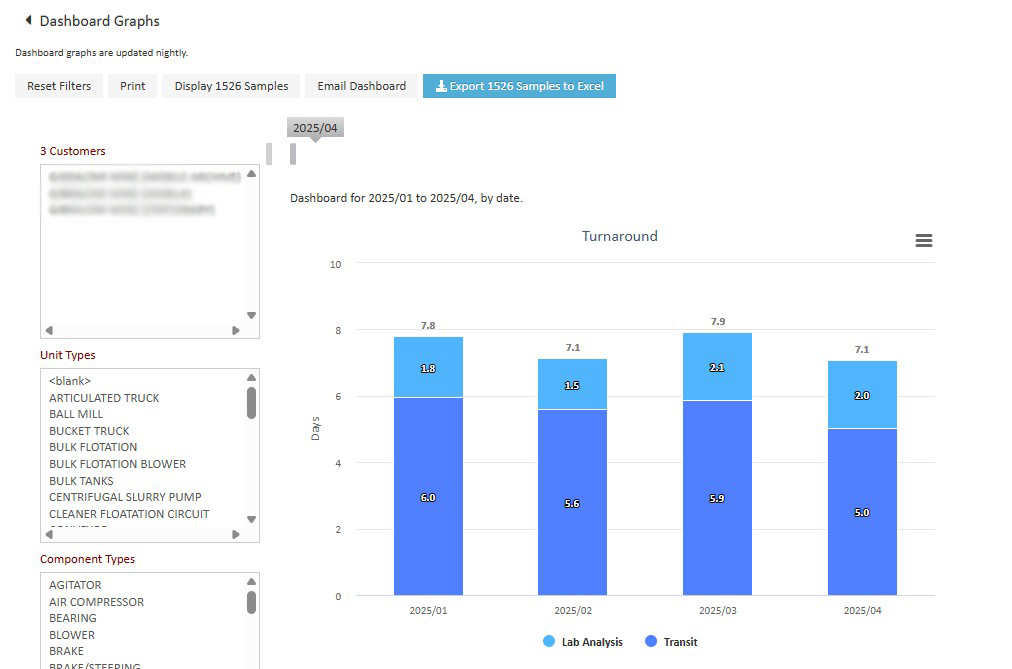Choose AIR COMPRESSOR component type
1012x669 pixels.
click(96, 602)
